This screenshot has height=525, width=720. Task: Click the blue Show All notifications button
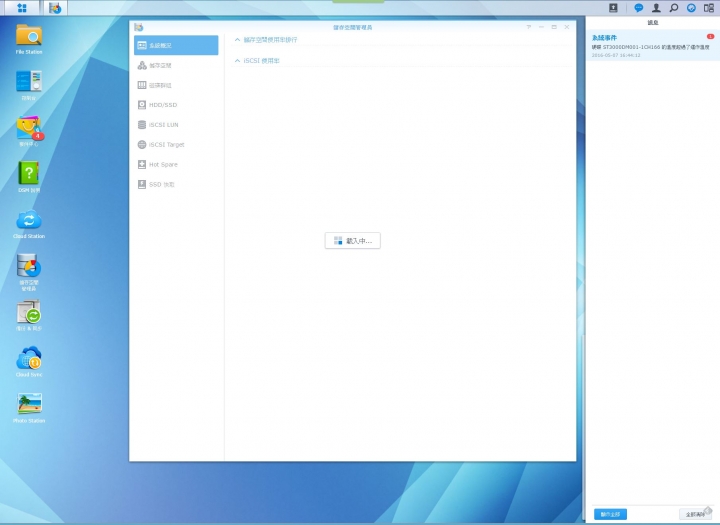(610, 514)
